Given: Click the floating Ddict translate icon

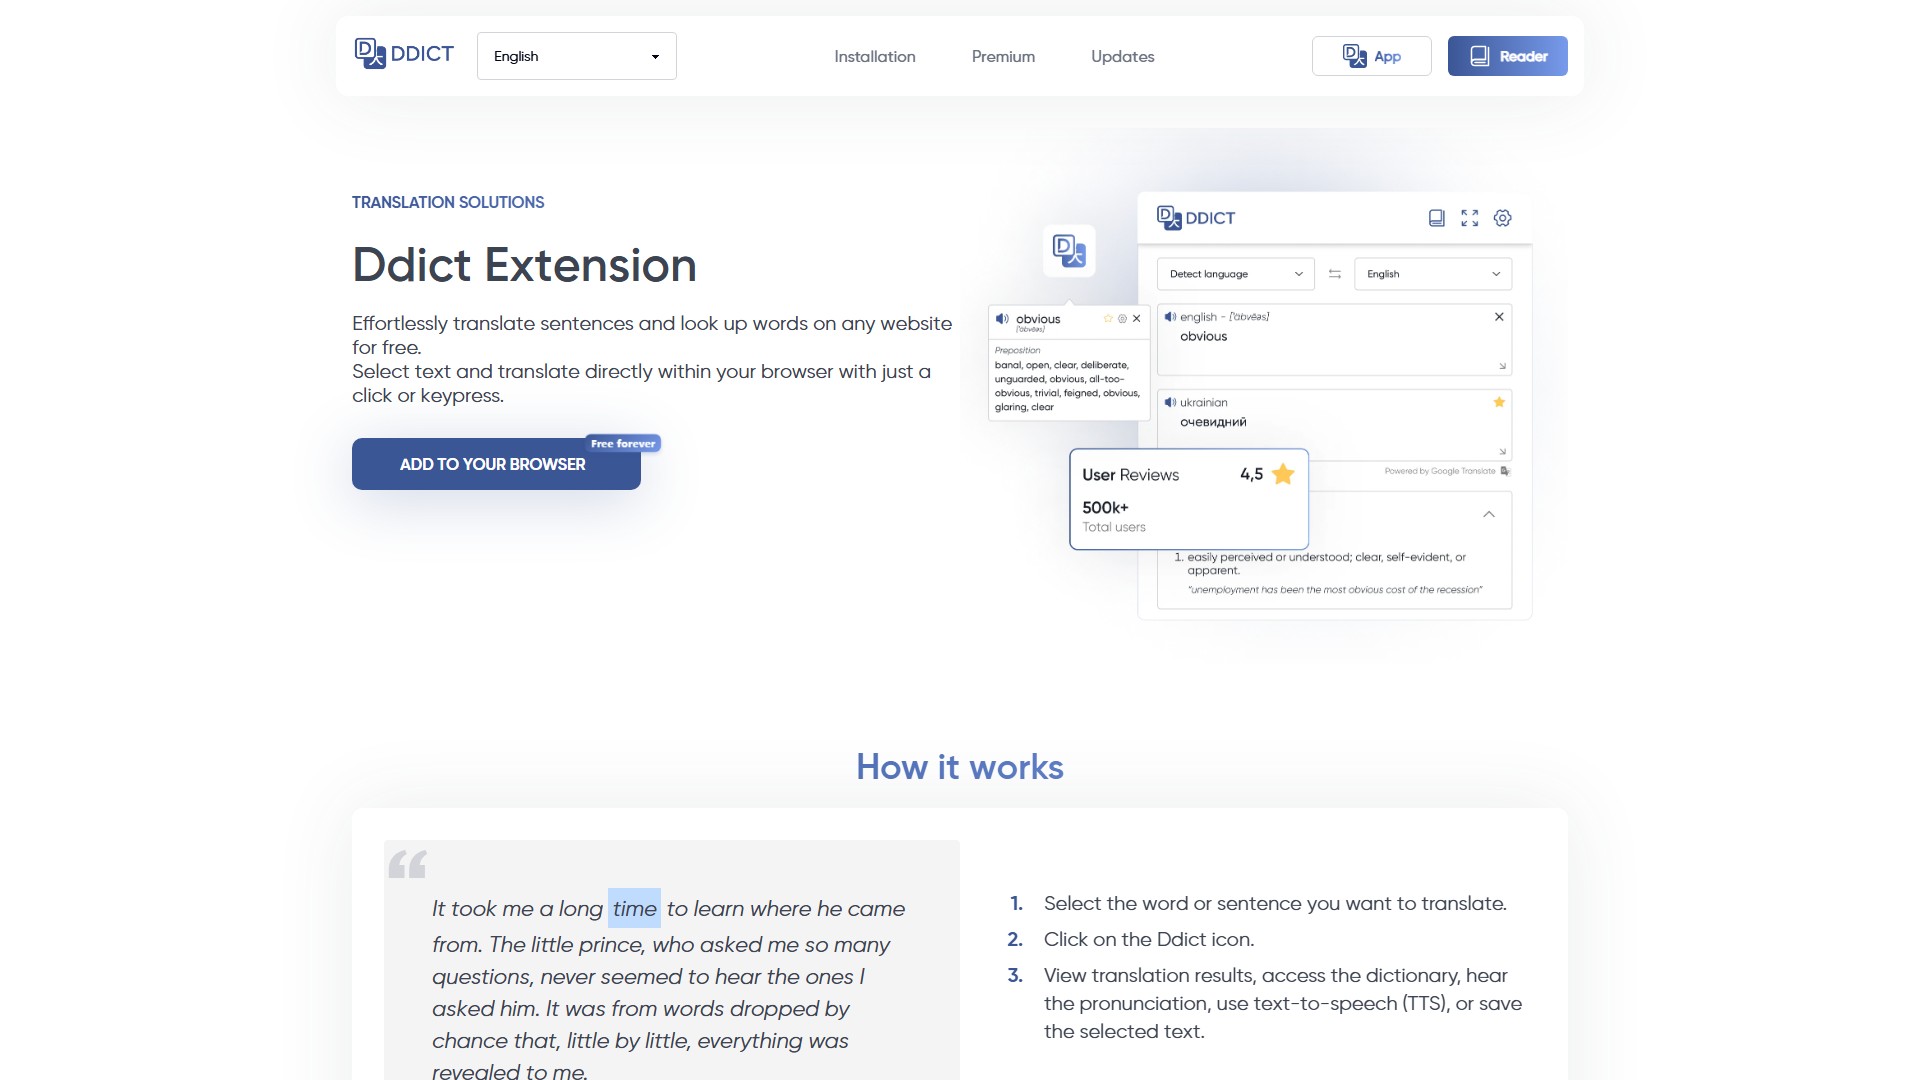Looking at the screenshot, I should coord(1069,251).
